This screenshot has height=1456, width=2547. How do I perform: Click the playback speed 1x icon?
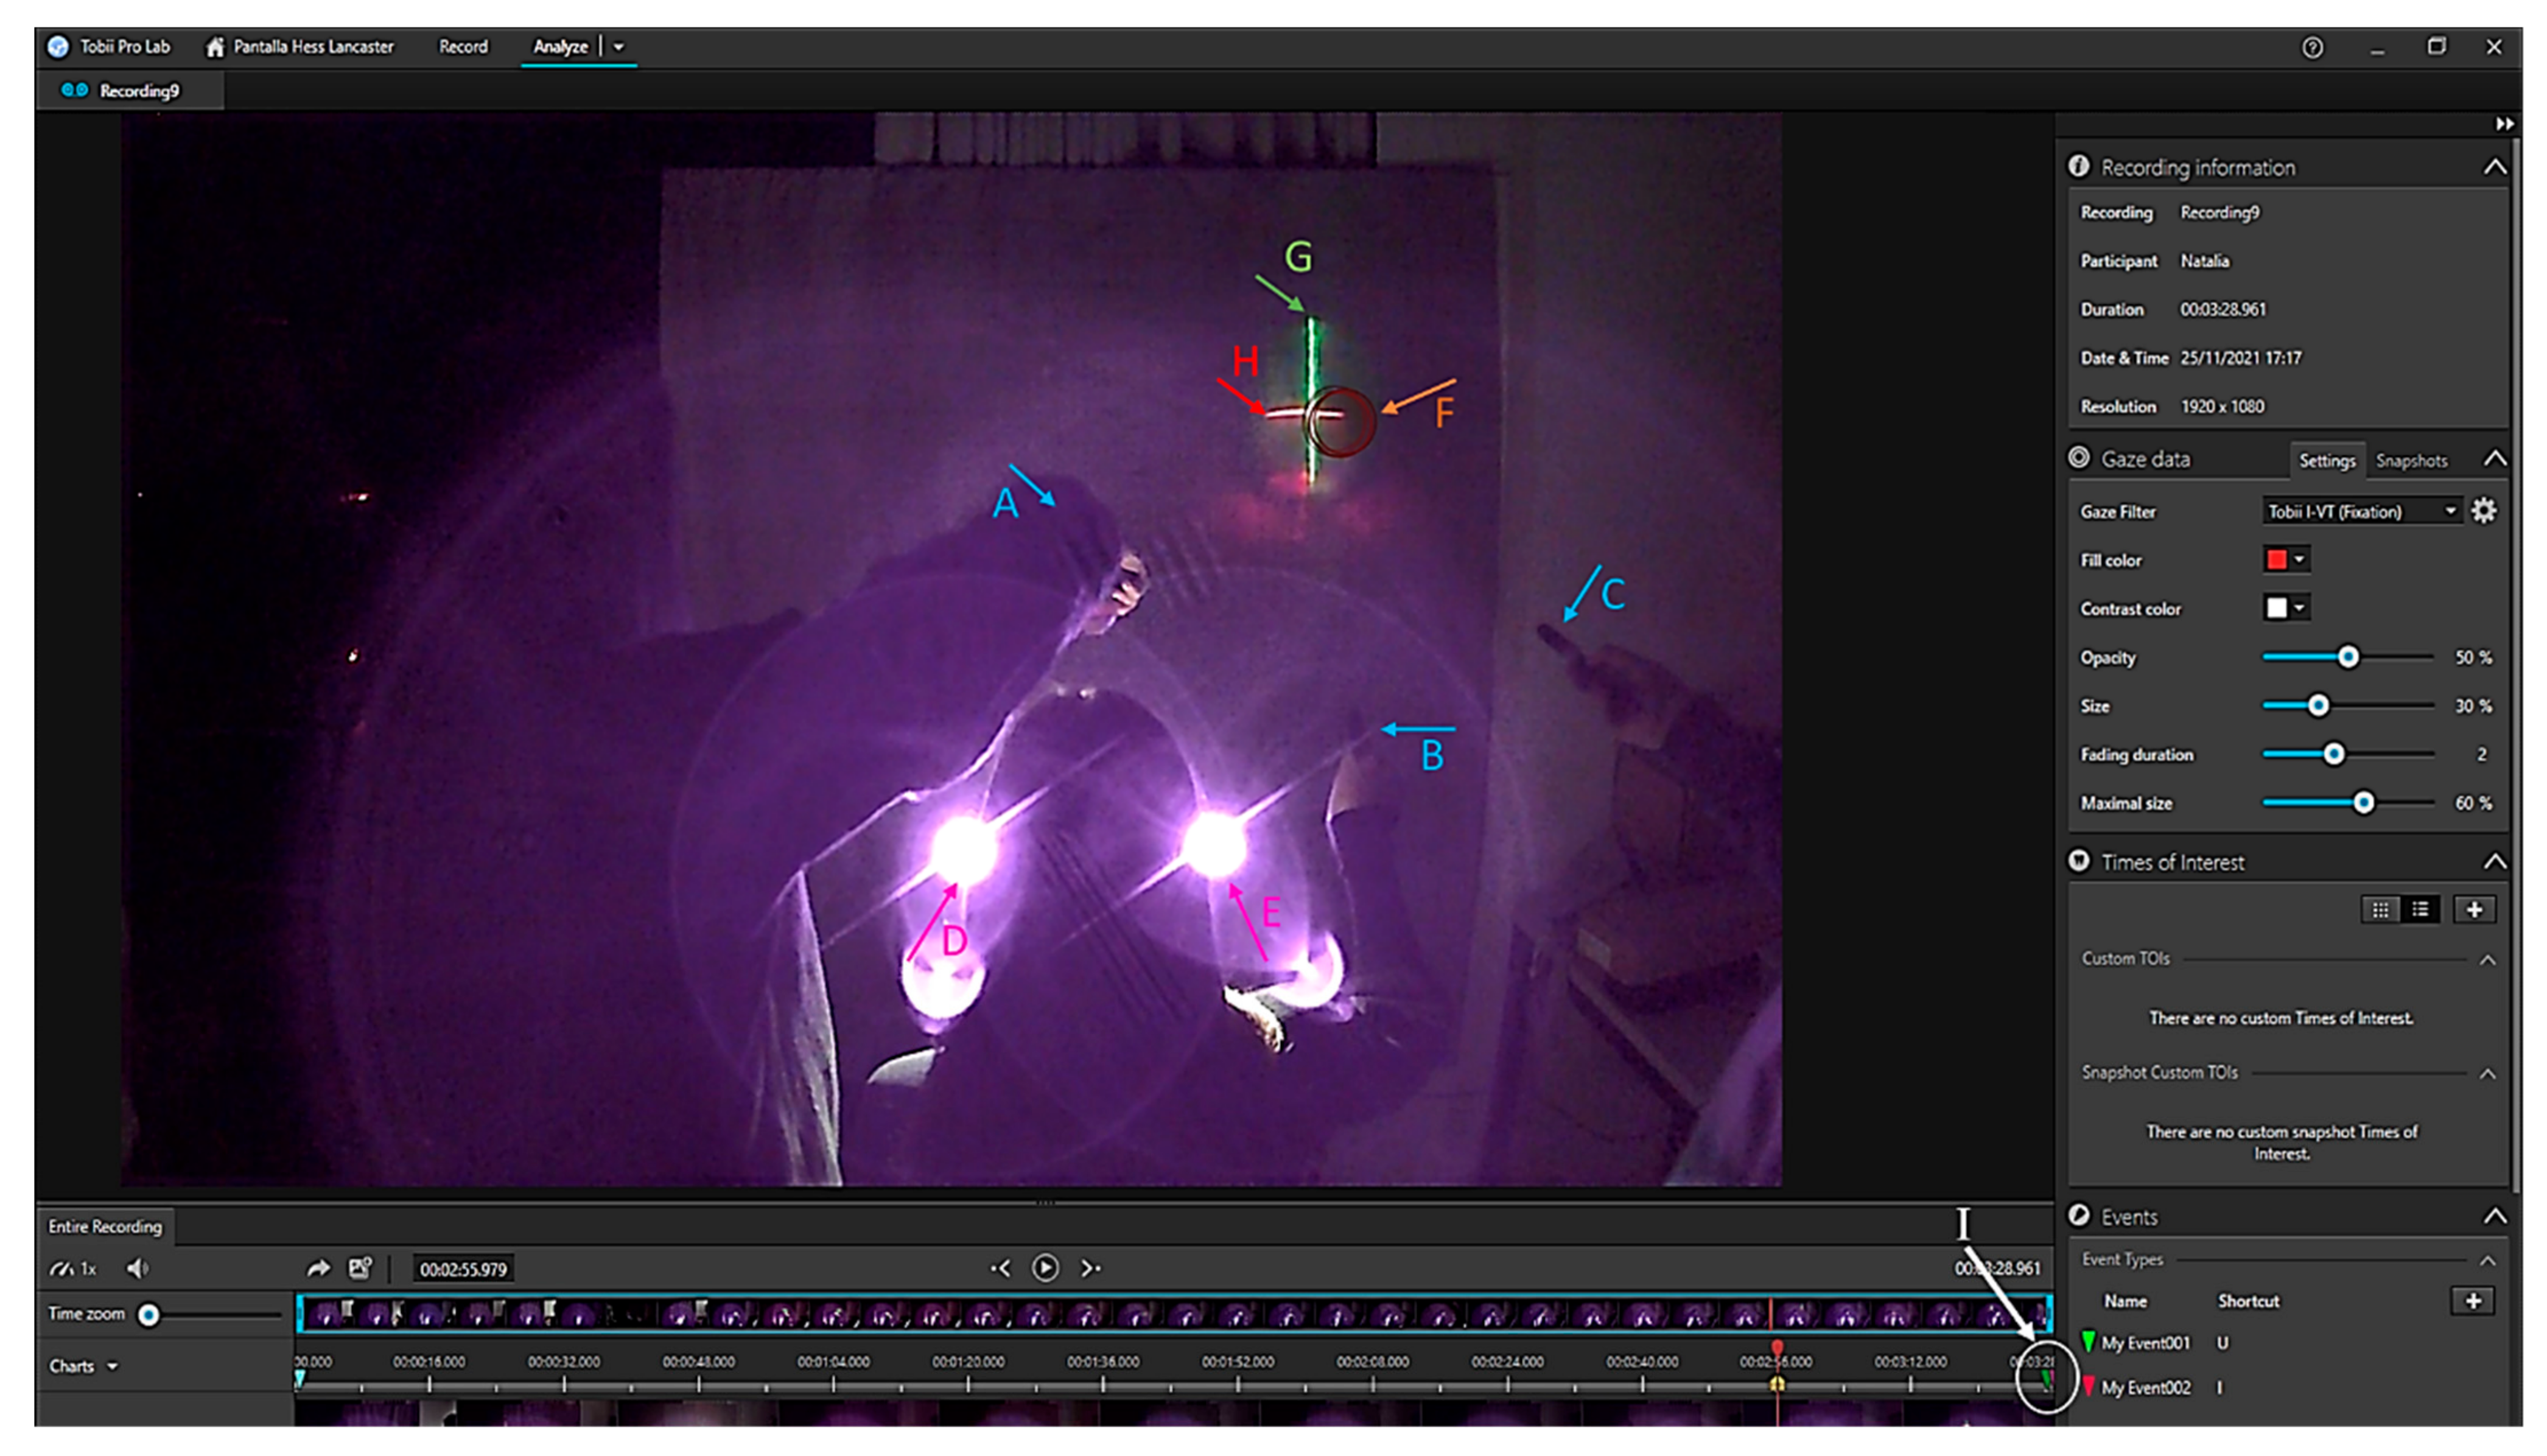click(x=72, y=1269)
